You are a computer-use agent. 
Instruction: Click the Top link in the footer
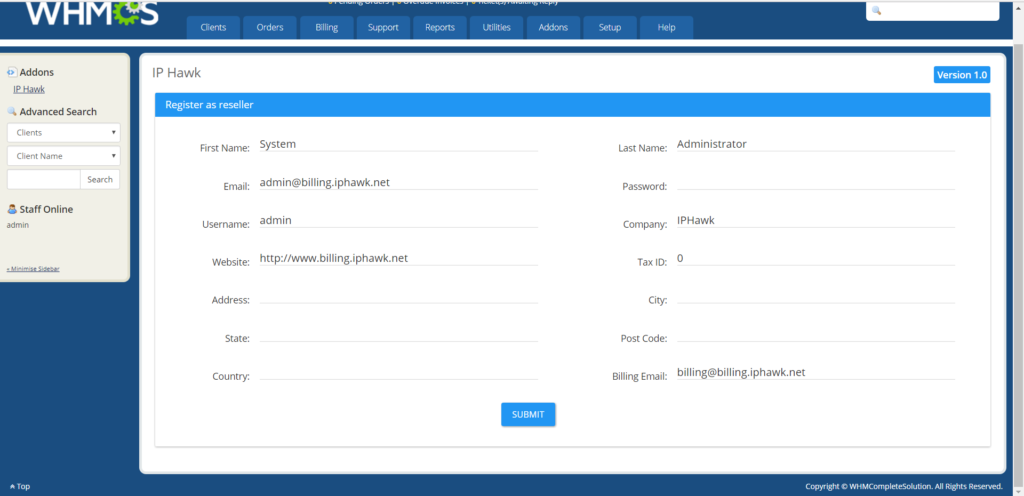click(20, 486)
